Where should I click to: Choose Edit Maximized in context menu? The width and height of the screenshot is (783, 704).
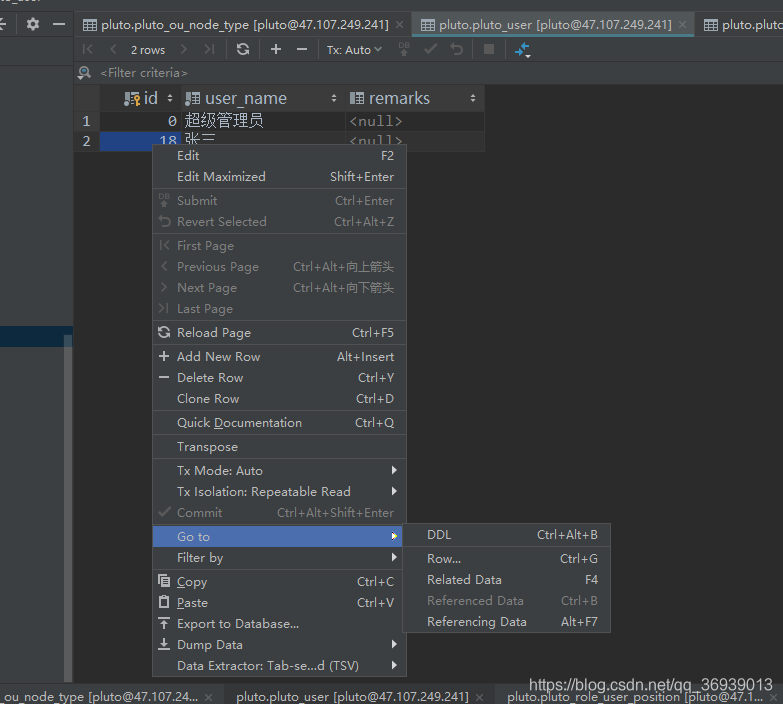[280, 177]
